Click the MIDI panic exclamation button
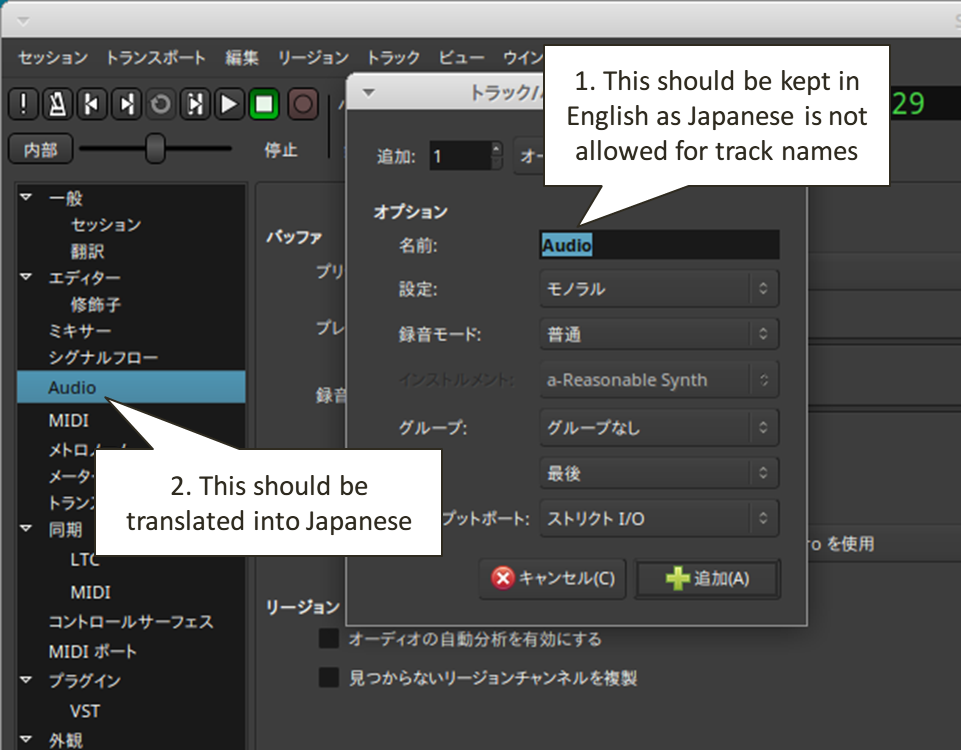The width and height of the screenshot is (961, 750). point(24,104)
